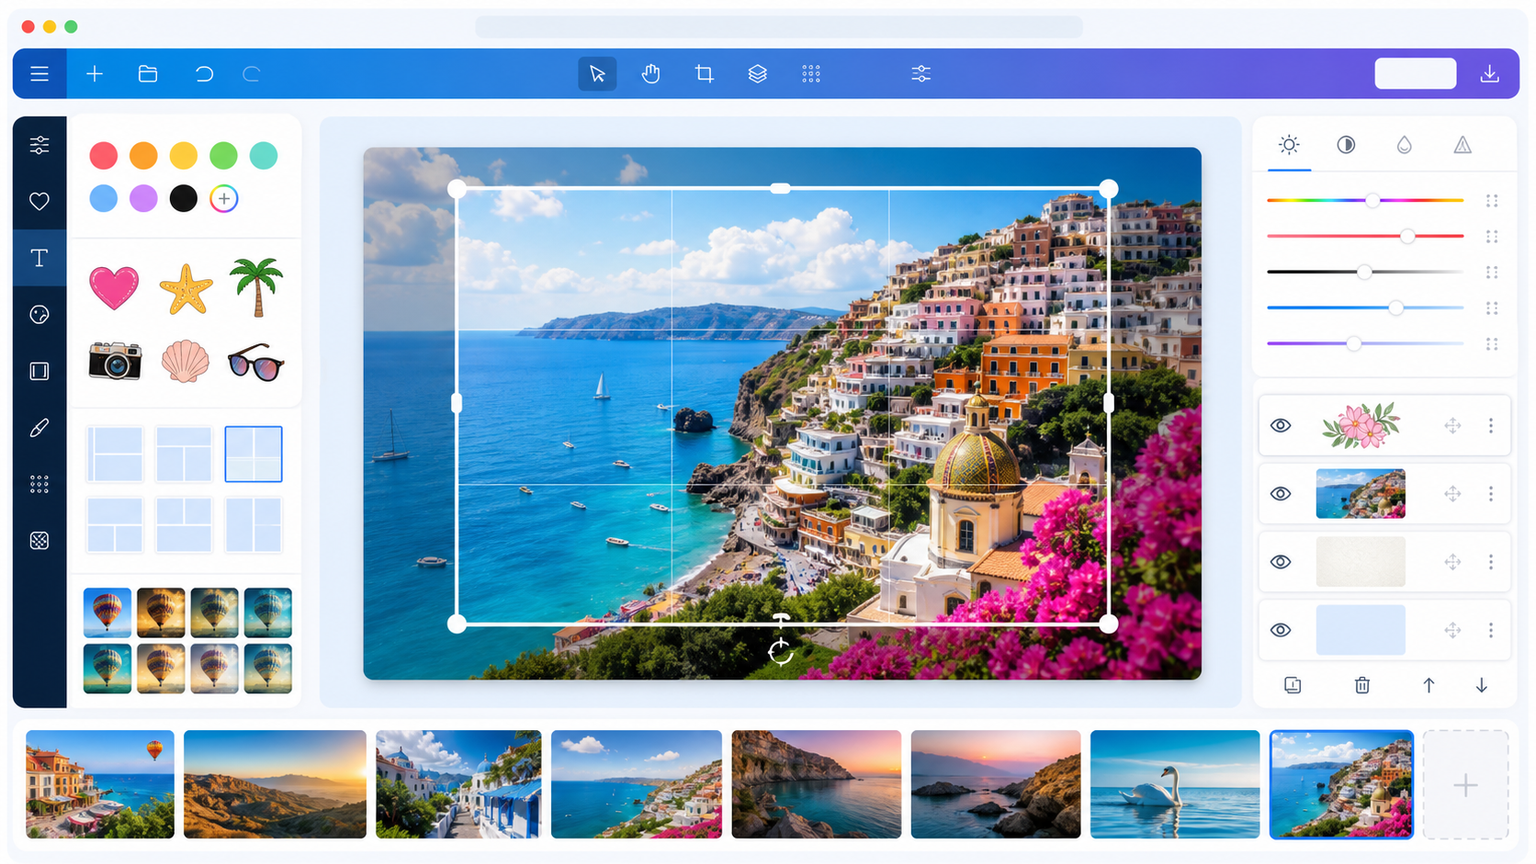Open the hamburger menu in the top bar
The image size is (1536, 864).
coord(40,74)
